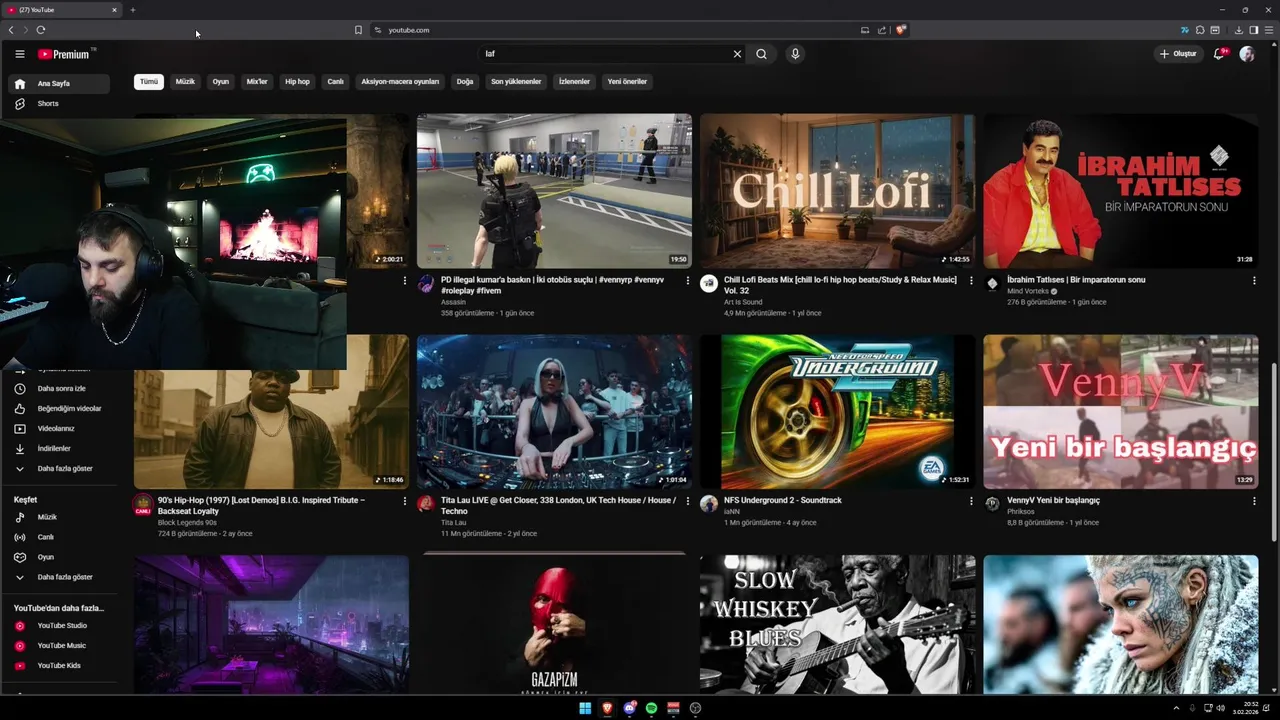The image size is (1280, 720).
Task: Click the magnifier search button
Action: pos(762,54)
